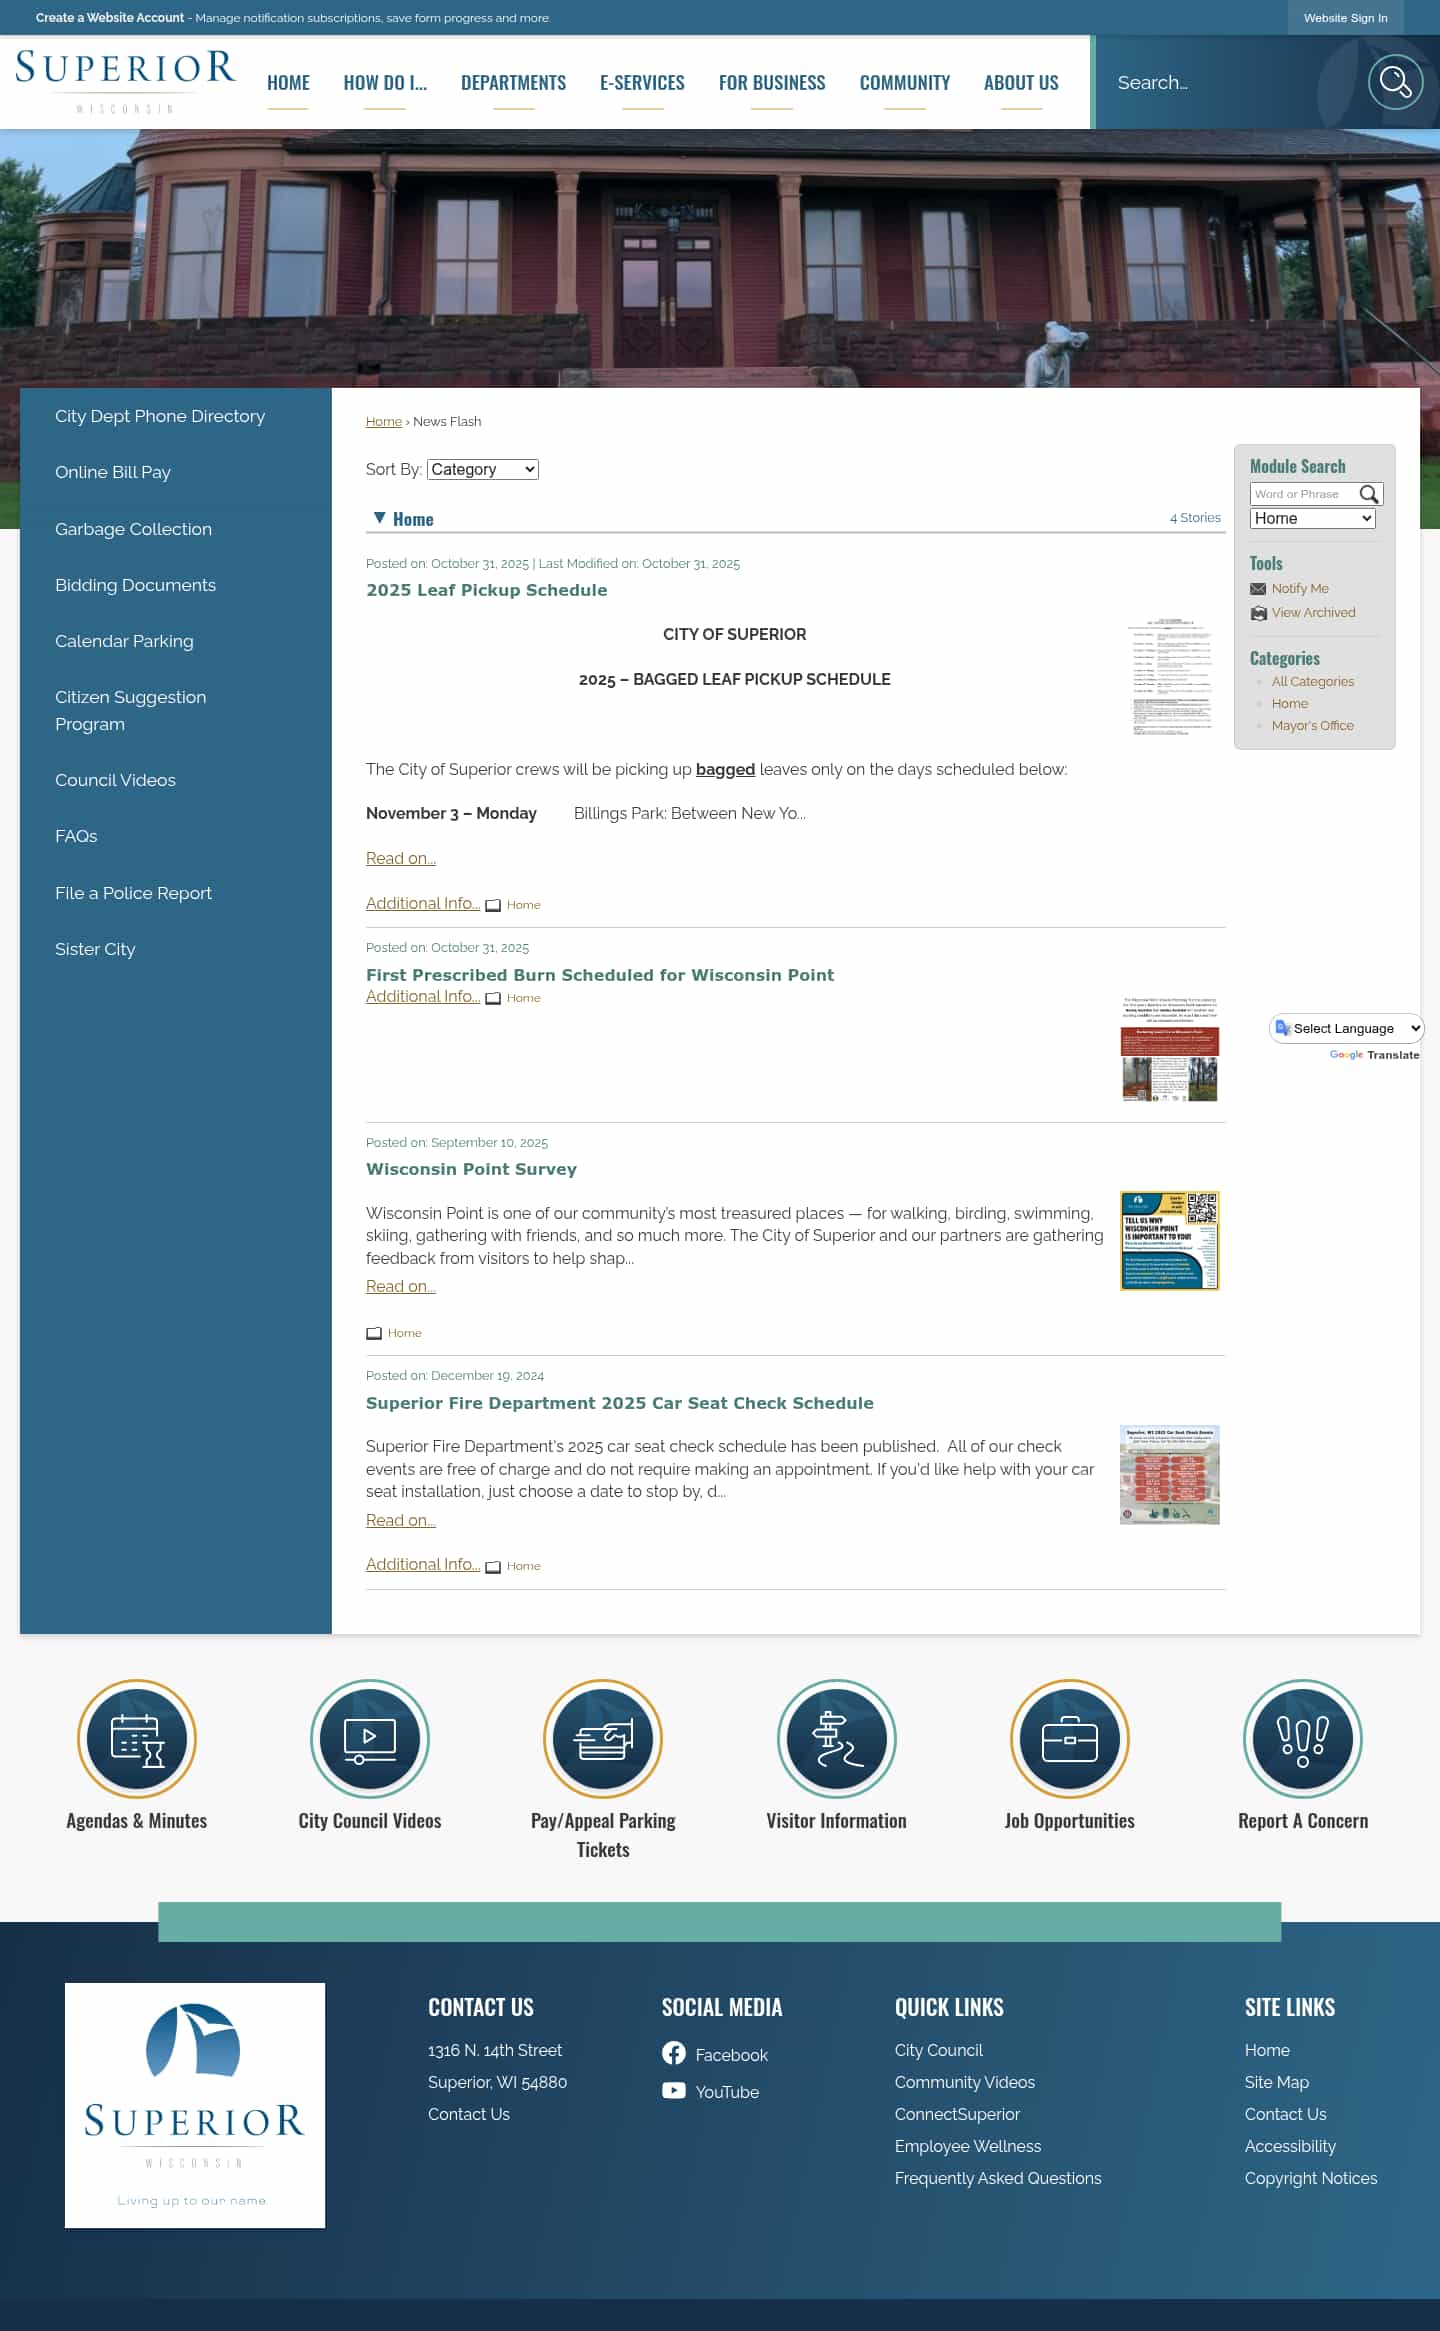
Task: Open the Job Opportunities briefcase icon
Action: [x=1070, y=1739]
